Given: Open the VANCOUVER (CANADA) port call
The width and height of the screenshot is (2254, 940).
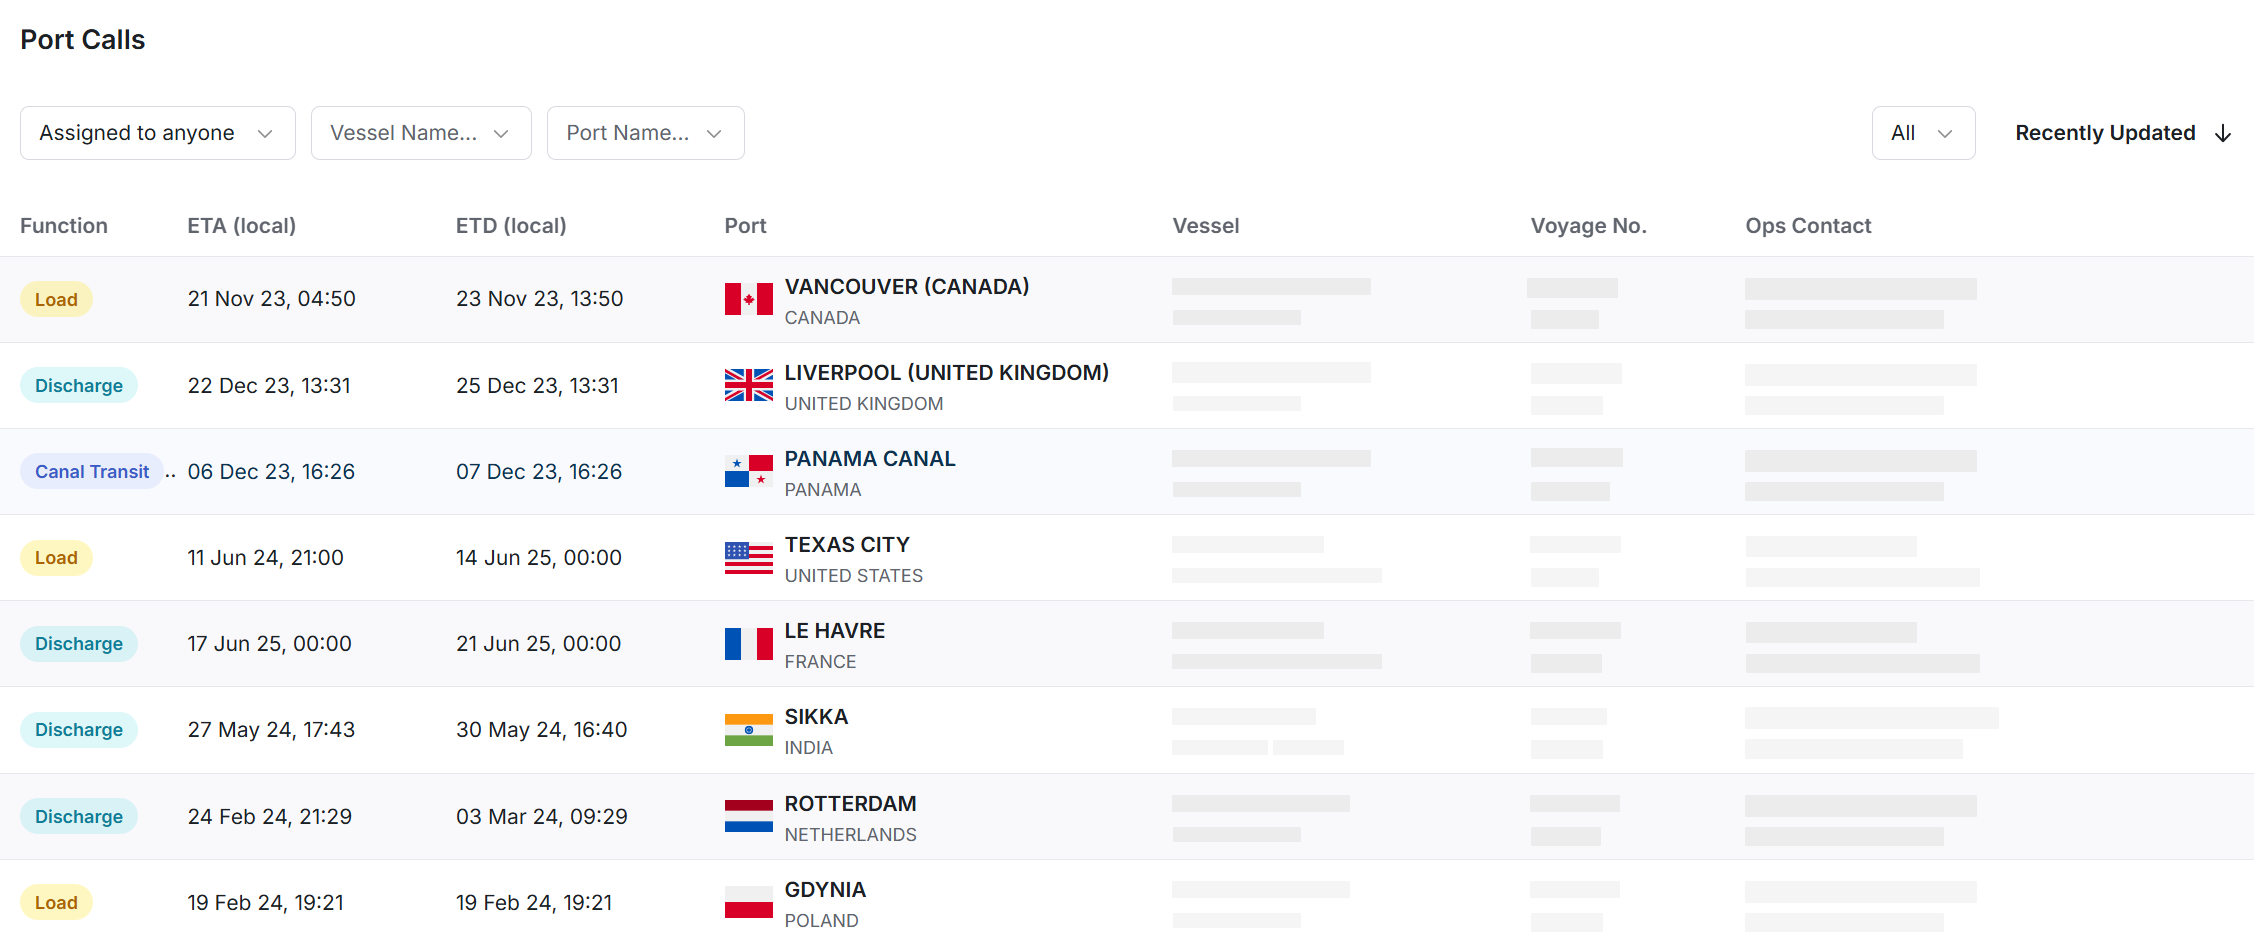Looking at the screenshot, I should click(906, 287).
